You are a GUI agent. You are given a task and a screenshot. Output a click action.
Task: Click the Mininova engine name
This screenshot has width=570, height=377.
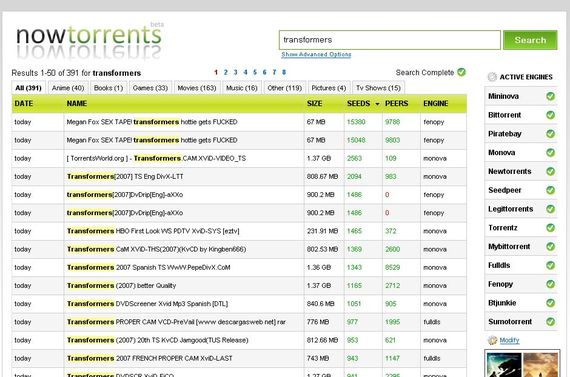click(x=503, y=96)
